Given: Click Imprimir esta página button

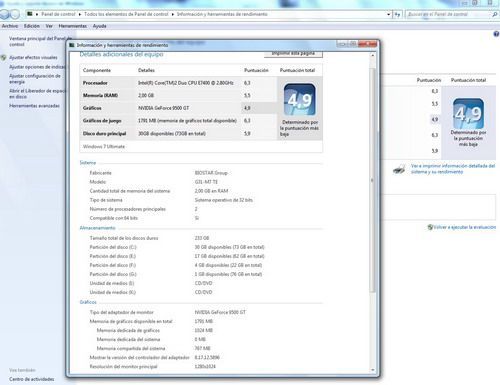Looking at the screenshot, I should (293, 54).
